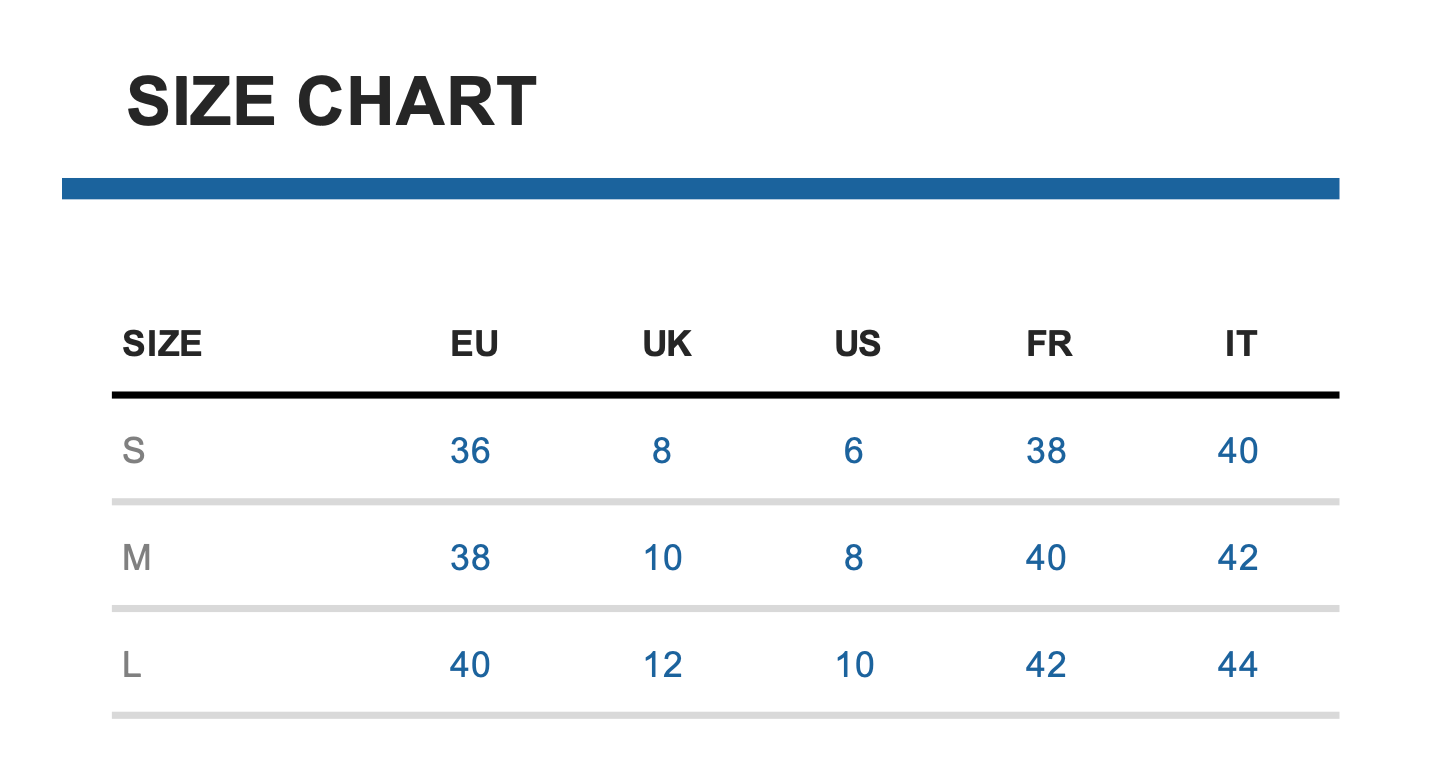The image size is (1434, 784).
Task: Click the SIZE column header
Action: [x=162, y=344]
